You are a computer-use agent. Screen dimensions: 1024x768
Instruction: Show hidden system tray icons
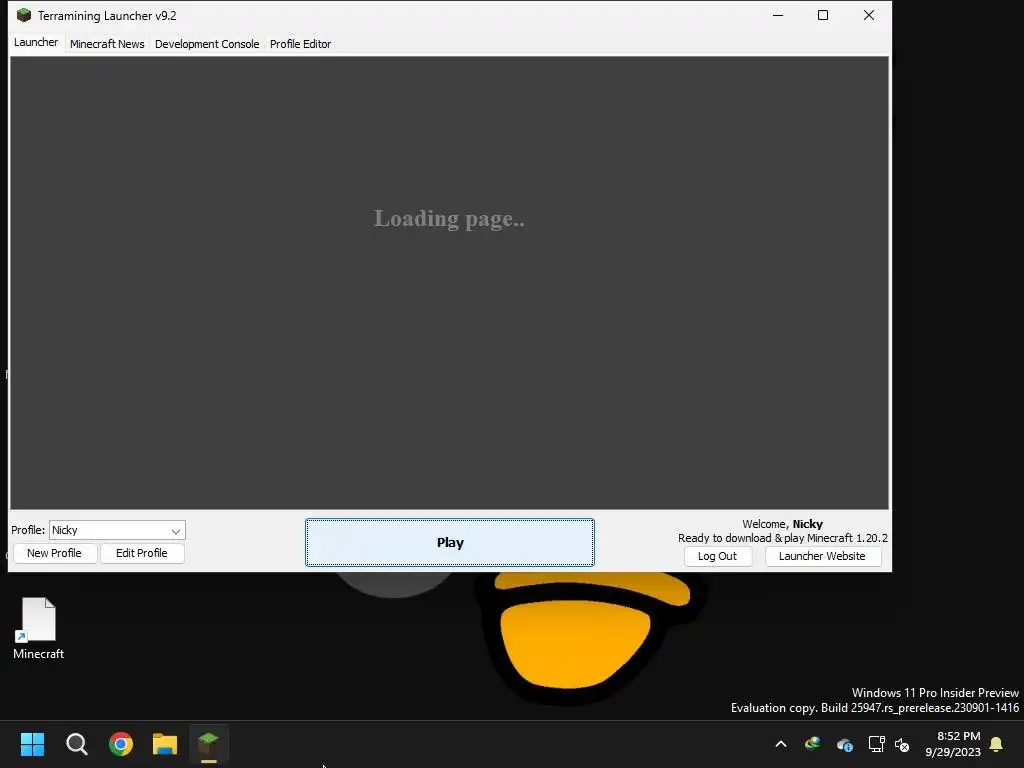coord(781,744)
